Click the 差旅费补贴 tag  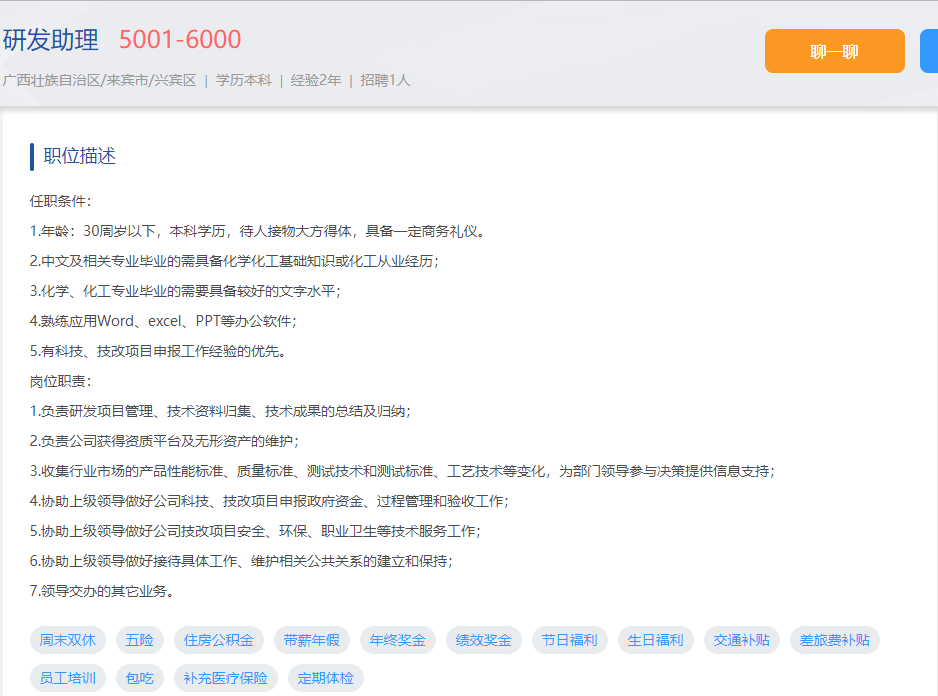coord(835,640)
